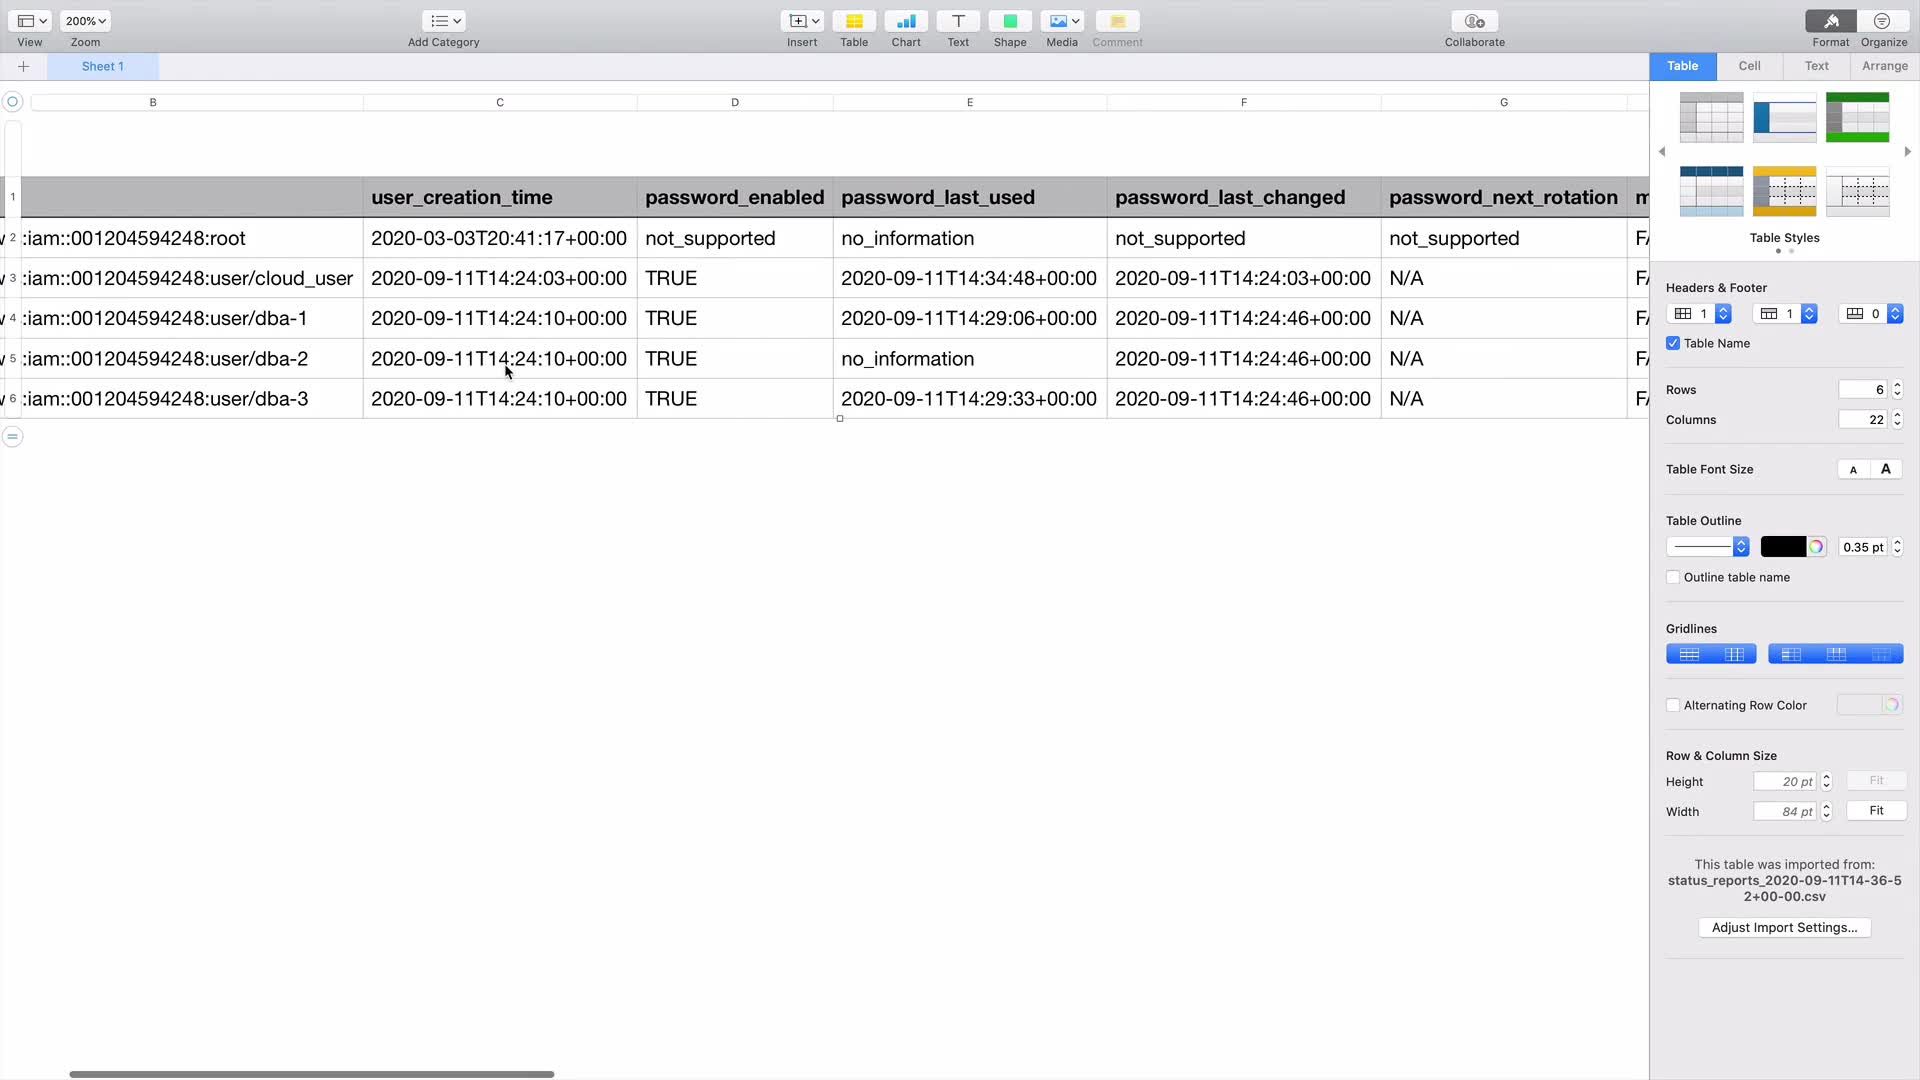This screenshot has width=1920, height=1080.
Task: Switch to the Cell tab
Action: [1749, 66]
